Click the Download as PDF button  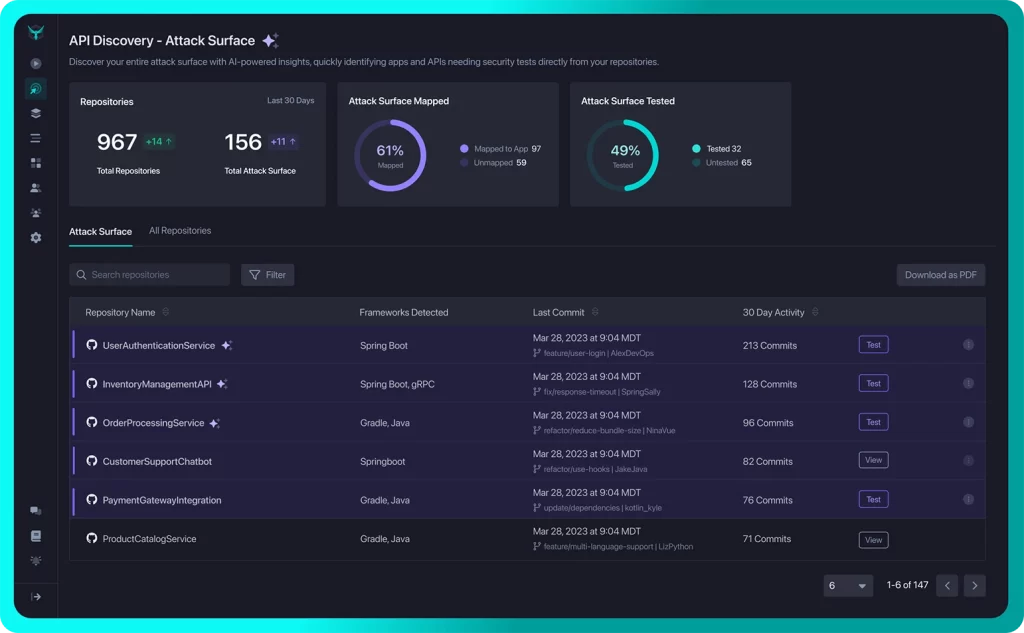coord(940,275)
